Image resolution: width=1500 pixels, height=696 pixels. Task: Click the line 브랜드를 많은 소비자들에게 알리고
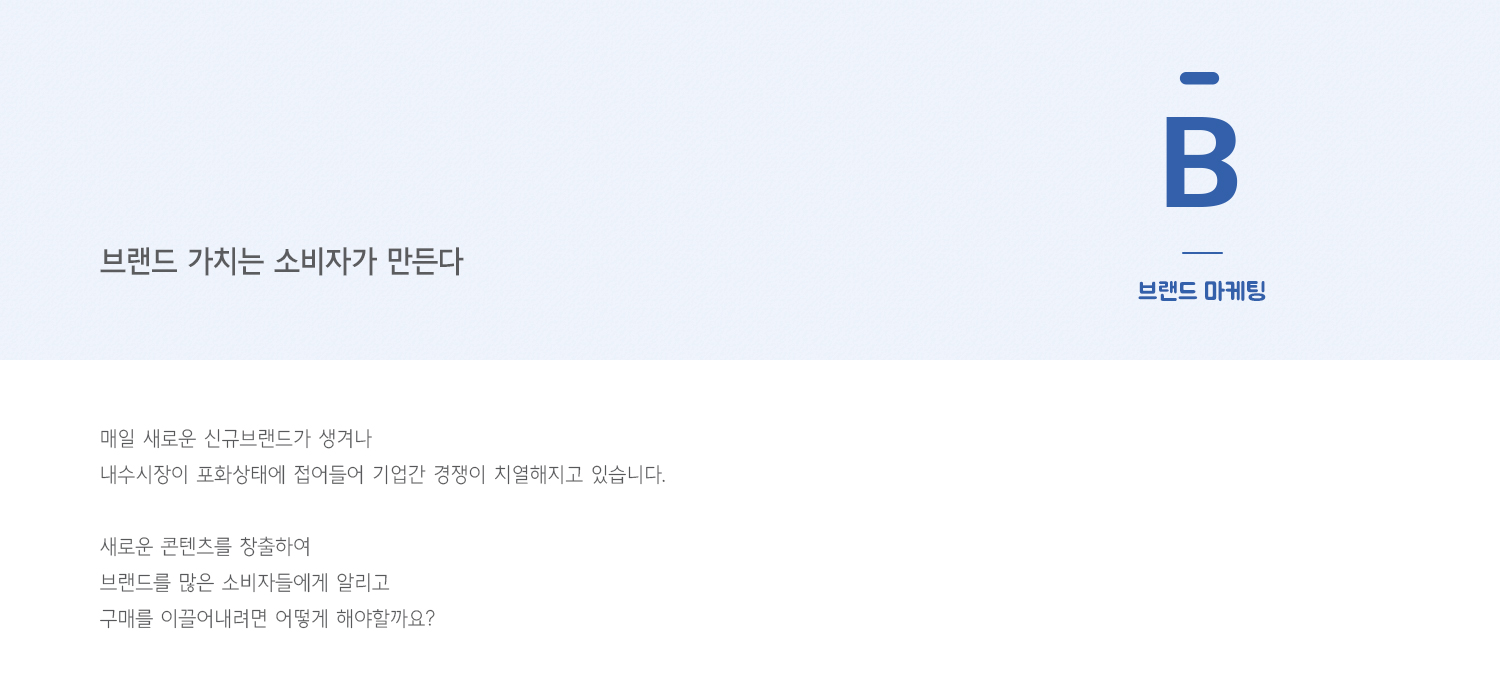(245, 583)
